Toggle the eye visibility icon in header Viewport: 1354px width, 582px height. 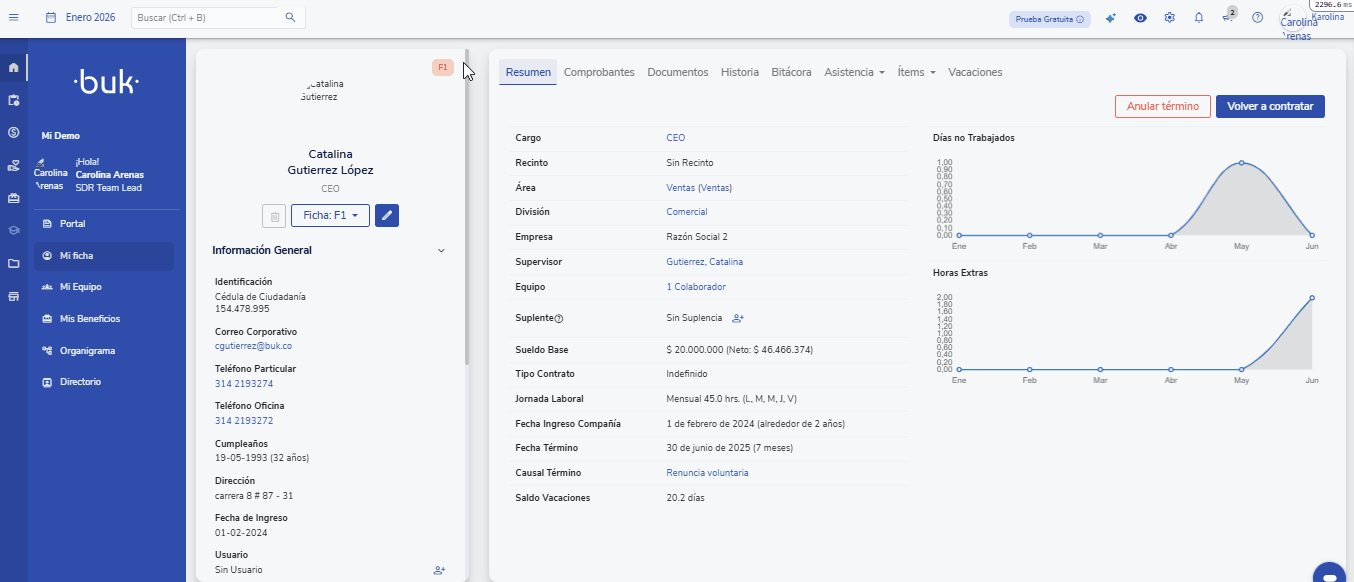(1140, 18)
